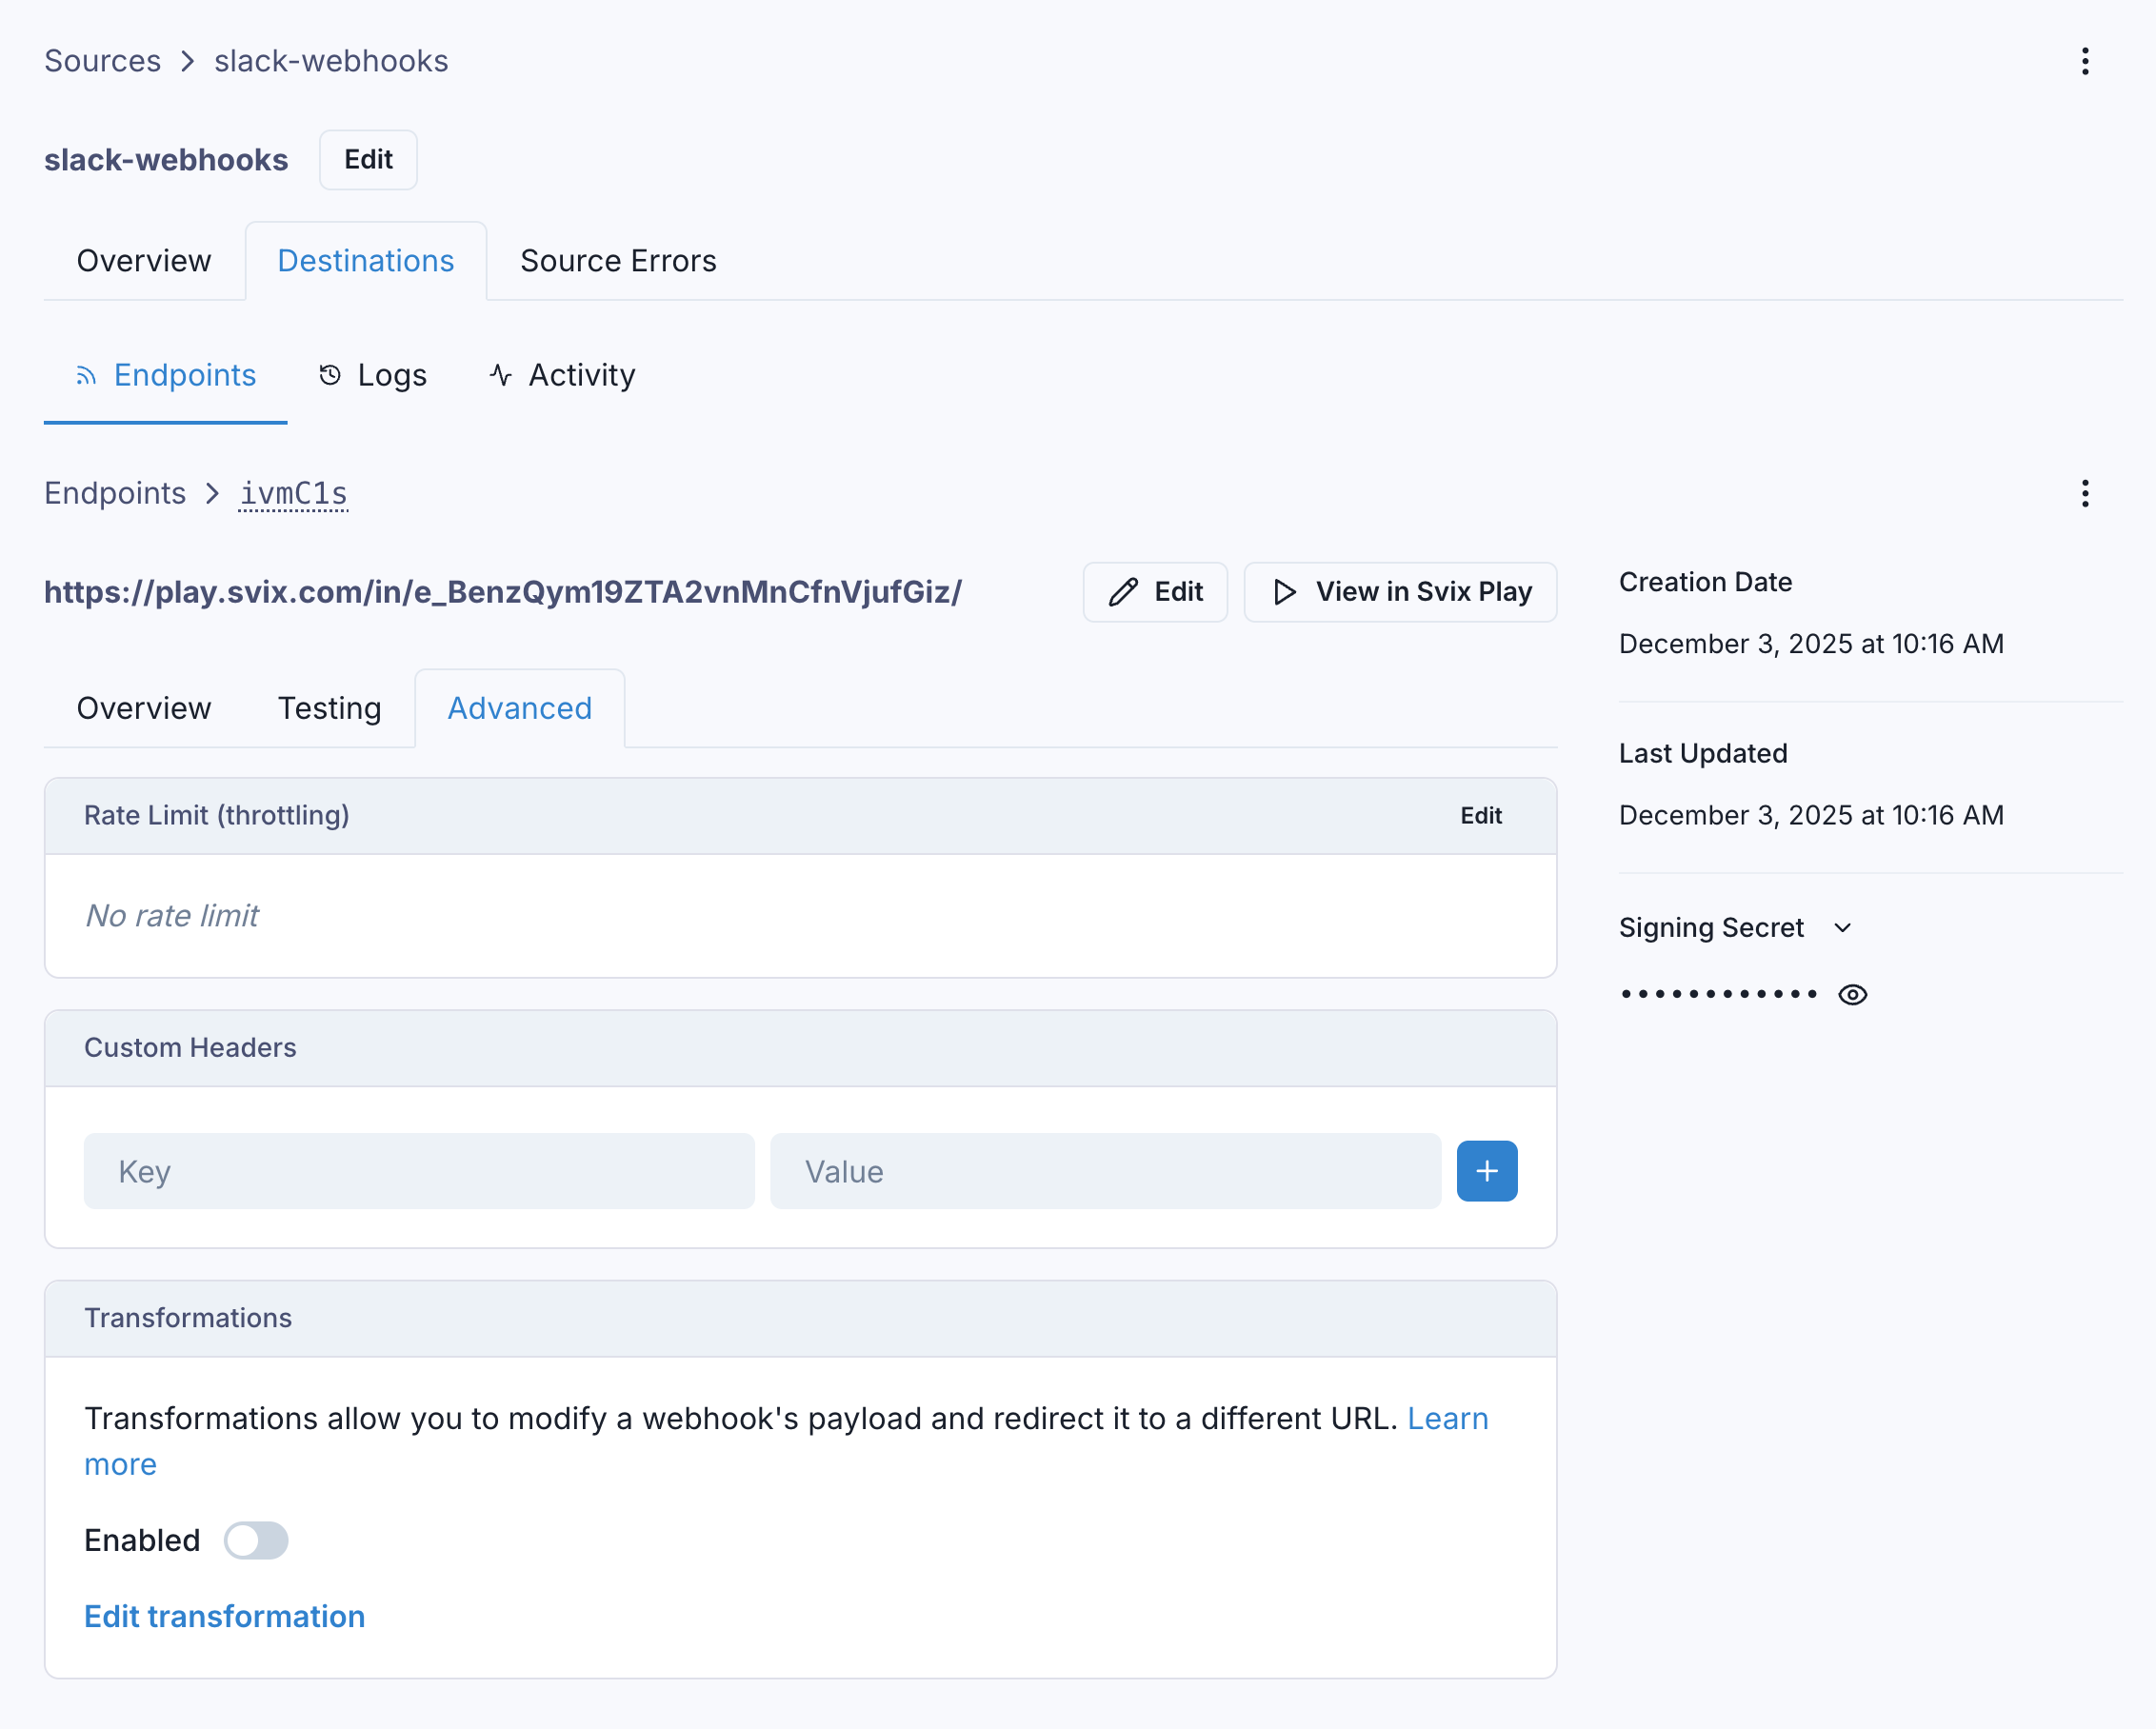
Task: Edit the slack-webhooks source name
Action: click(367, 160)
